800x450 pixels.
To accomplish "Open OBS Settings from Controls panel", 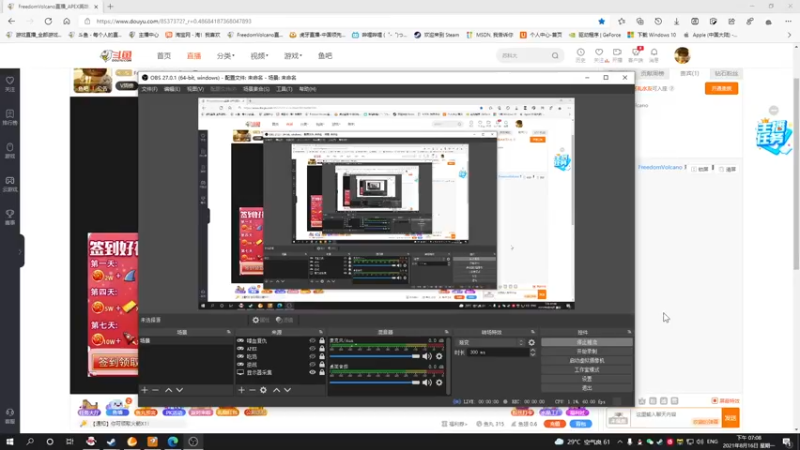I will coord(587,379).
